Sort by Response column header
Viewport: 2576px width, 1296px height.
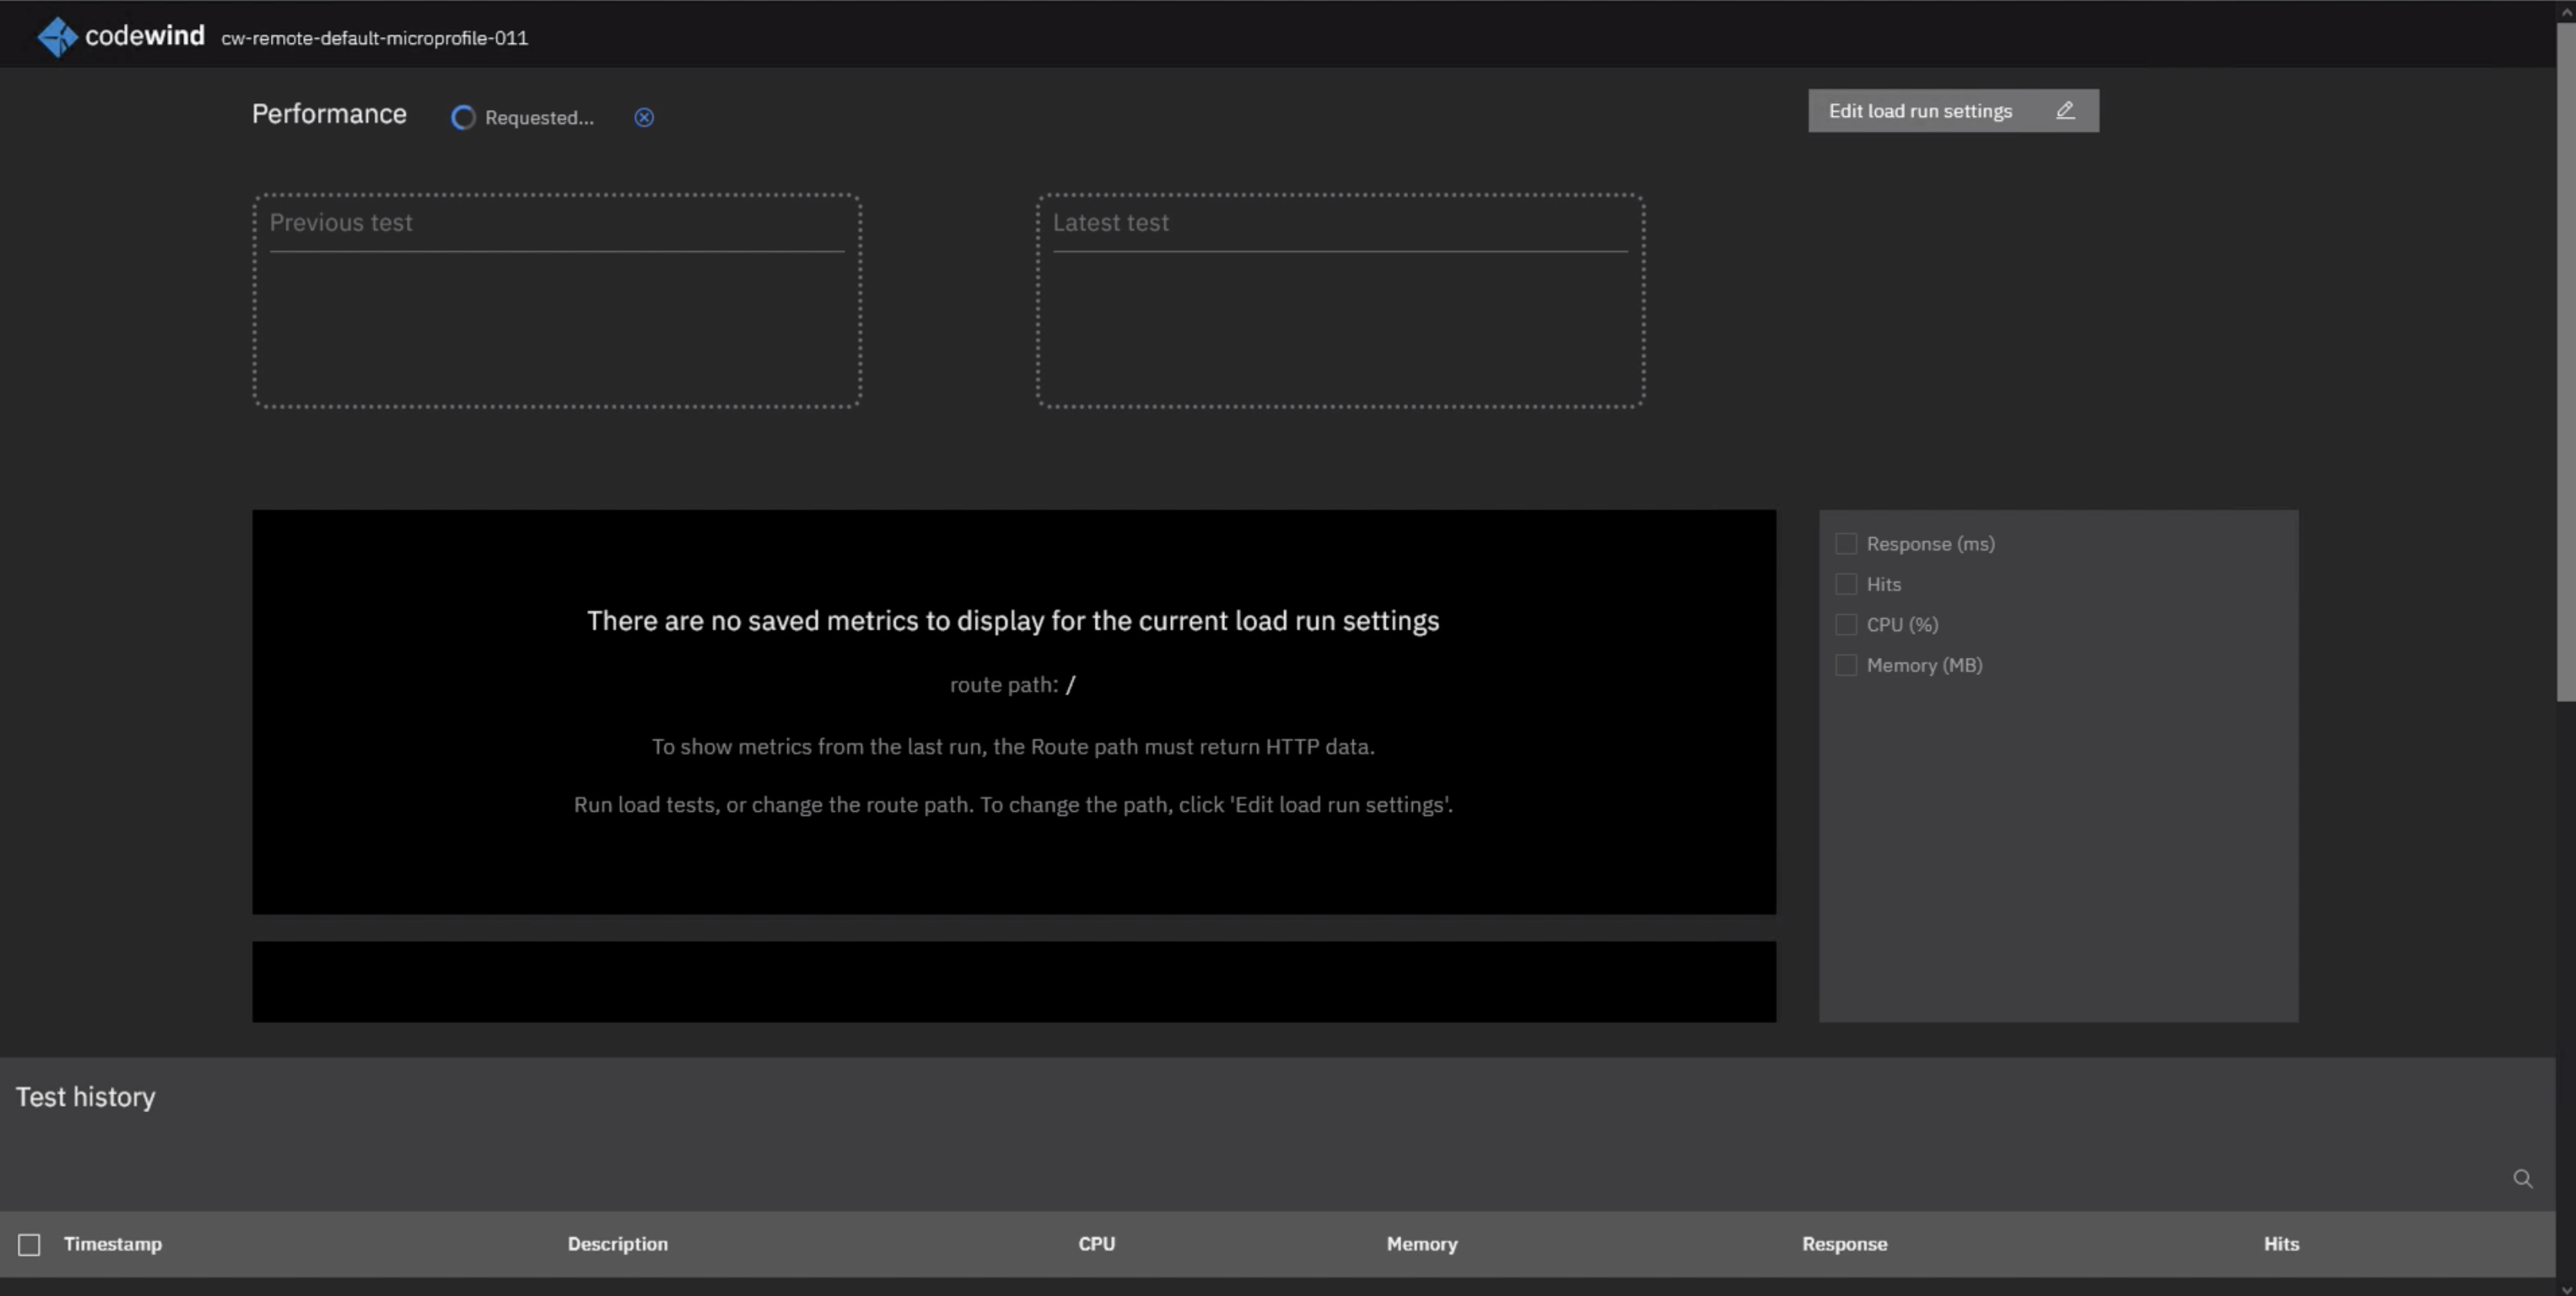(1844, 1244)
